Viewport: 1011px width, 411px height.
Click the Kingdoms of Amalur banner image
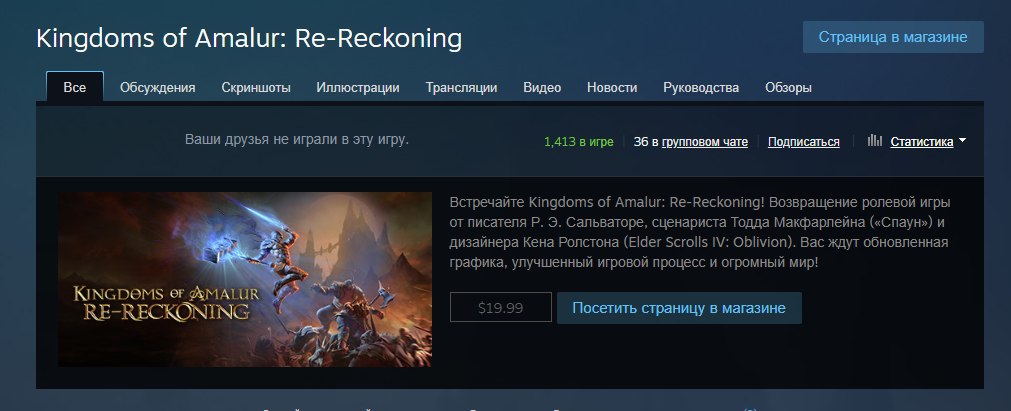[x=245, y=279]
